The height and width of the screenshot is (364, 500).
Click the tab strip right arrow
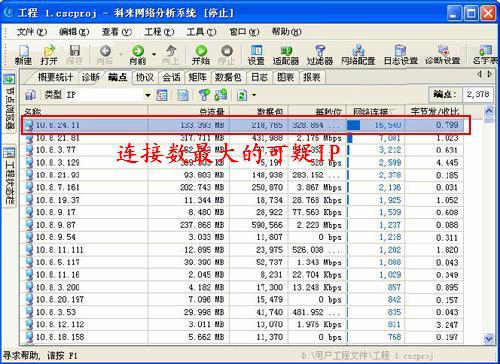click(x=489, y=75)
